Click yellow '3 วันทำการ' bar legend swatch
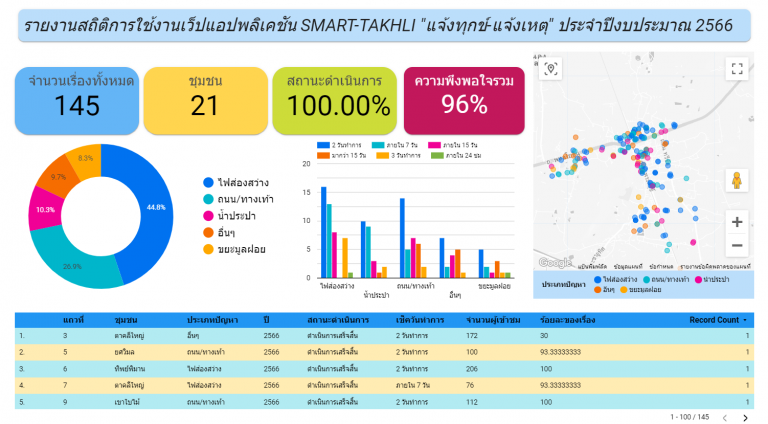Image resolution: width=768 pixels, height=424 pixels. 382,155
